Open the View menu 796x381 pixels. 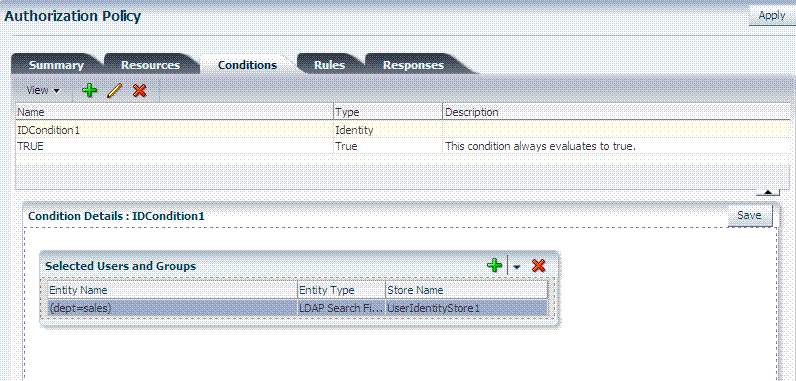[x=43, y=91]
